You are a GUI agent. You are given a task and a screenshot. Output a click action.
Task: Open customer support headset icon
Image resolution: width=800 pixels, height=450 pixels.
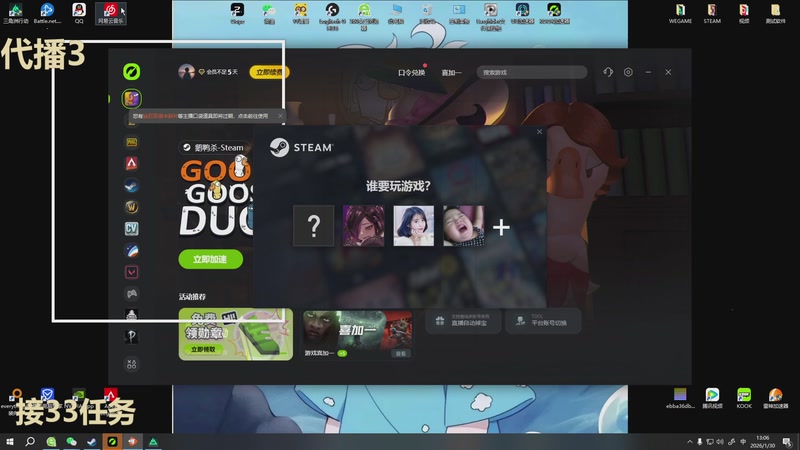click(608, 72)
